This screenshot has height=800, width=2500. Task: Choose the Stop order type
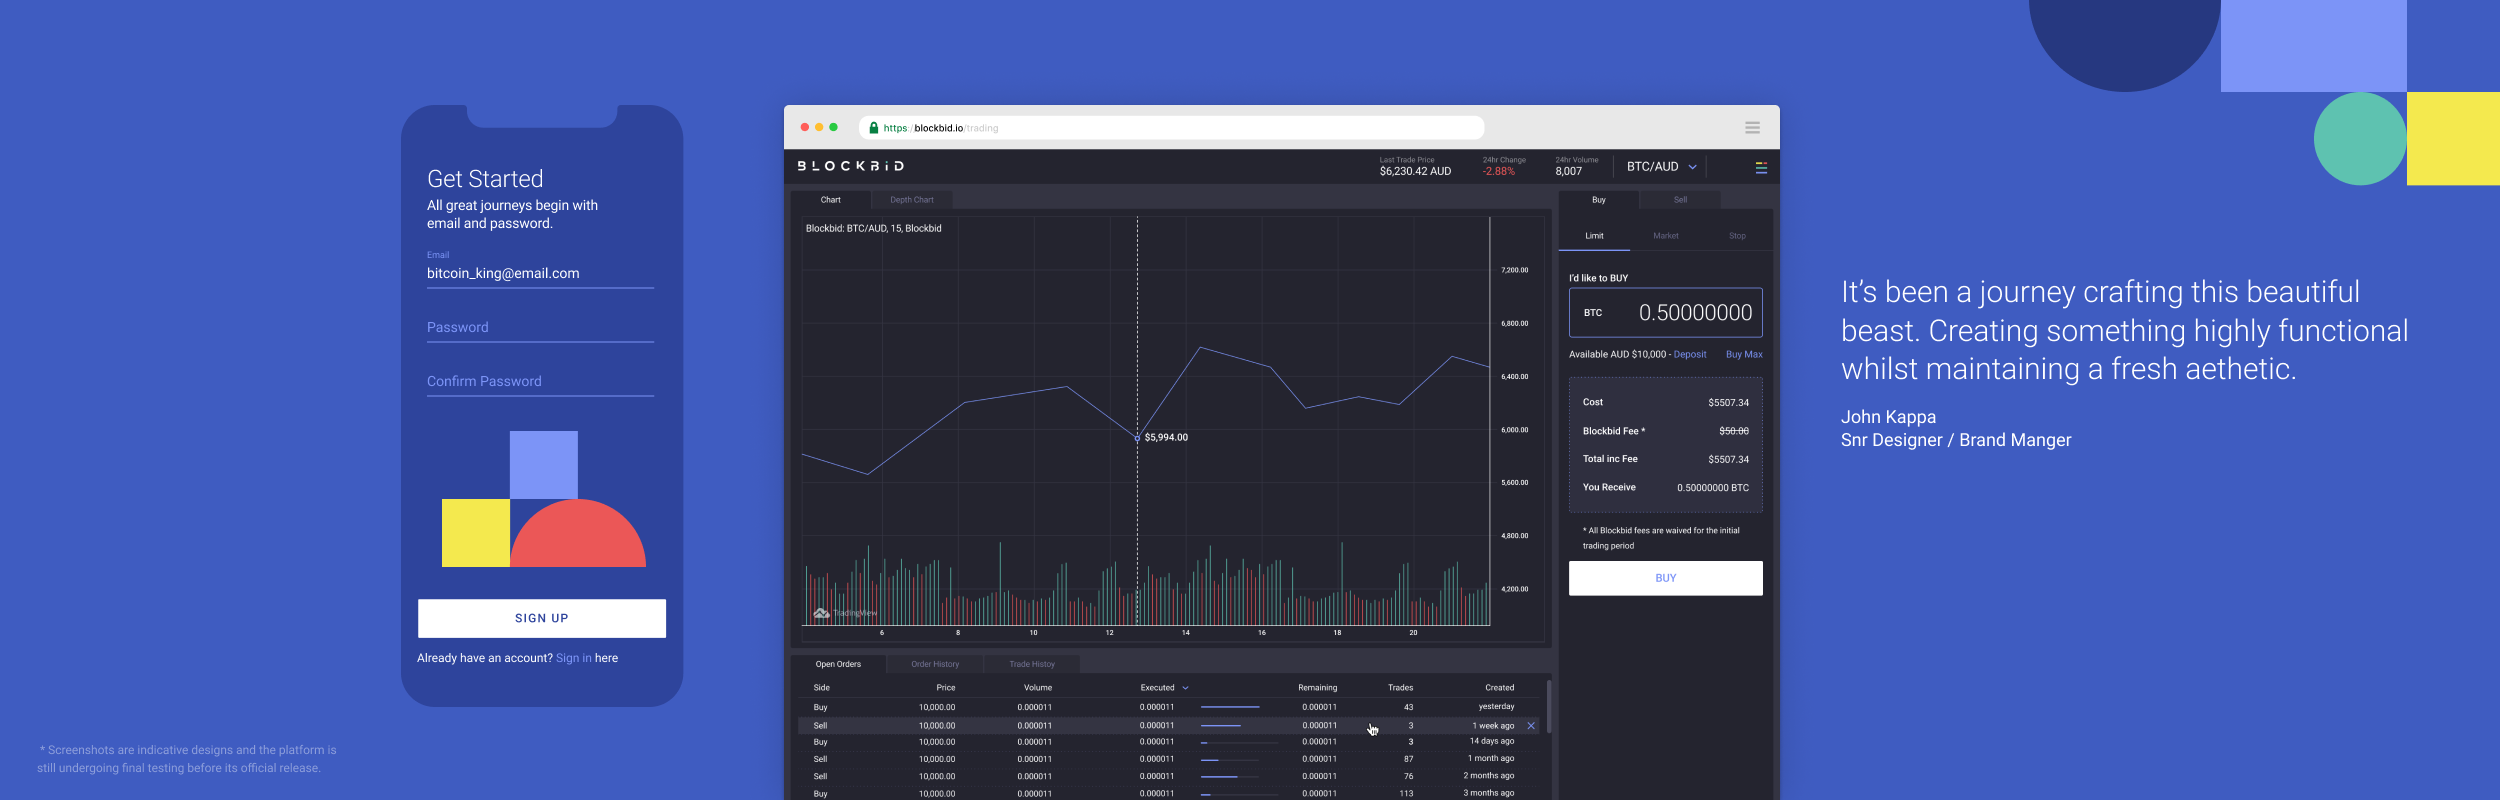[1737, 236]
